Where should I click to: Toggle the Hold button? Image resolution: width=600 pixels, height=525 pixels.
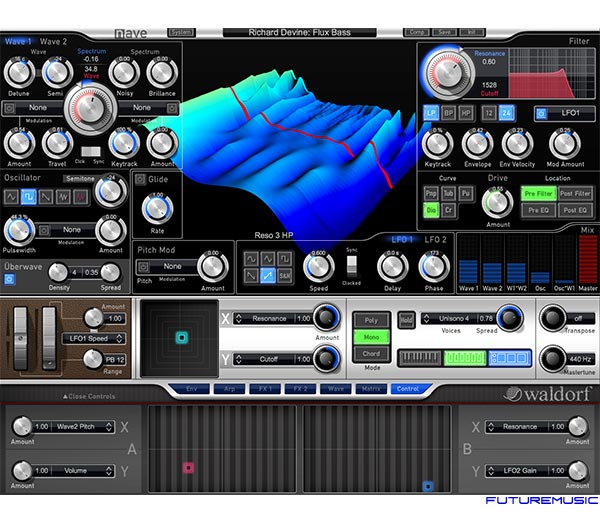point(406,320)
